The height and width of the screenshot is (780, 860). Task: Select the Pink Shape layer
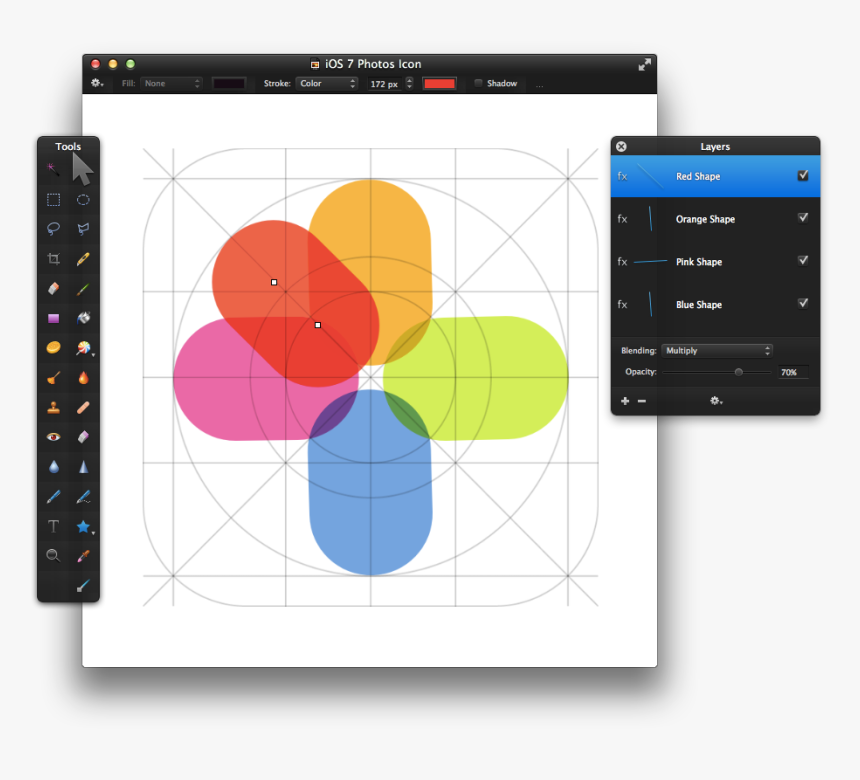tap(715, 262)
